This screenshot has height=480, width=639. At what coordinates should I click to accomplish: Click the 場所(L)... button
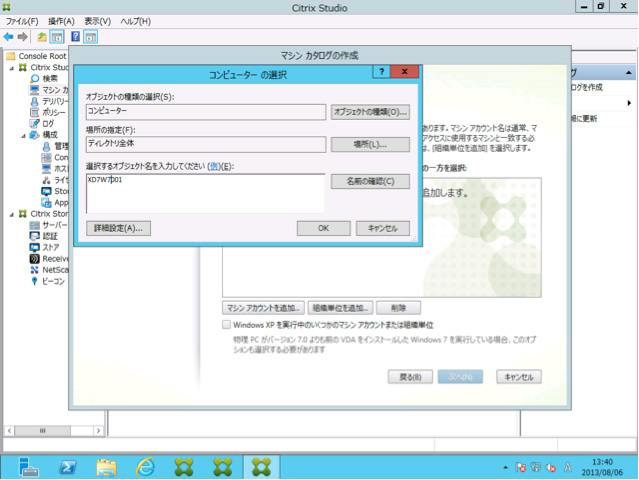[x=370, y=145]
